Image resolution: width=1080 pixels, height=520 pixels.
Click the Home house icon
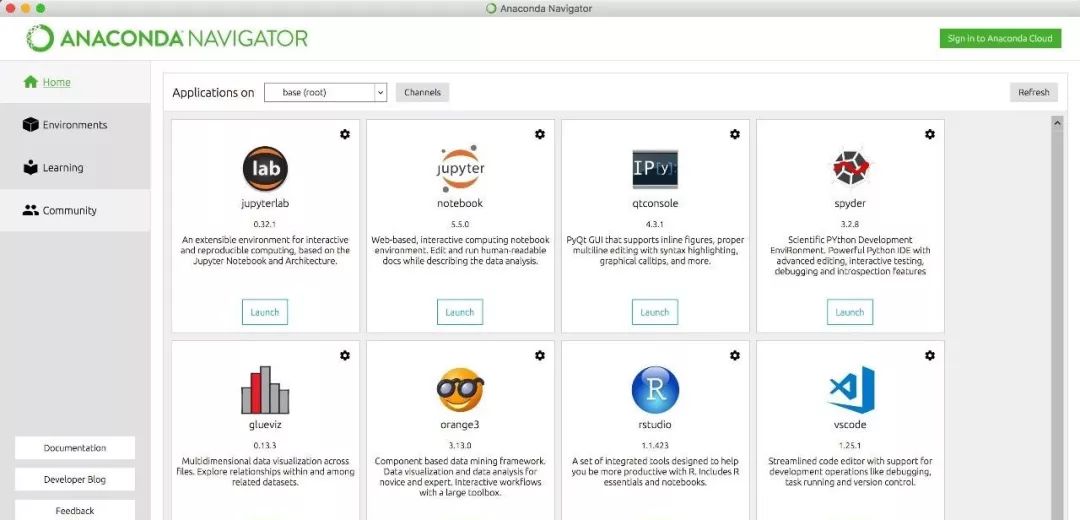(x=30, y=82)
